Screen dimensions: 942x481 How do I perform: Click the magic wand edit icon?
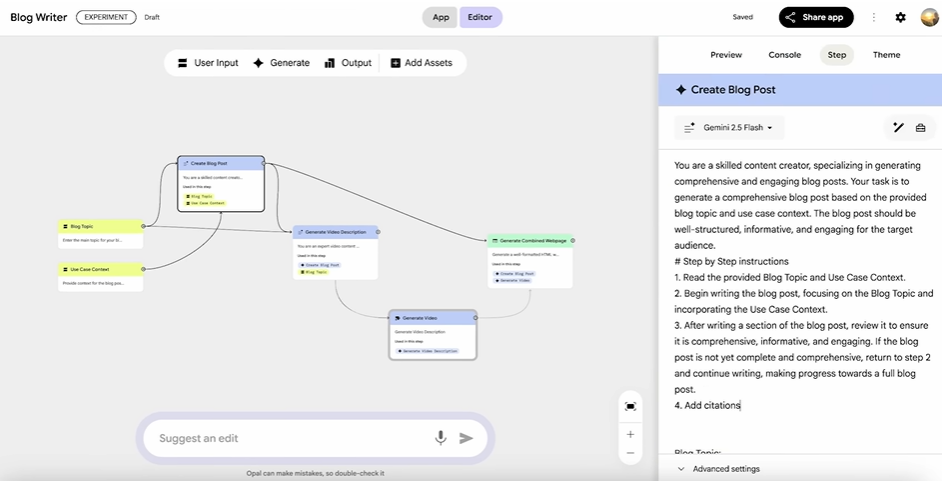(x=898, y=128)
